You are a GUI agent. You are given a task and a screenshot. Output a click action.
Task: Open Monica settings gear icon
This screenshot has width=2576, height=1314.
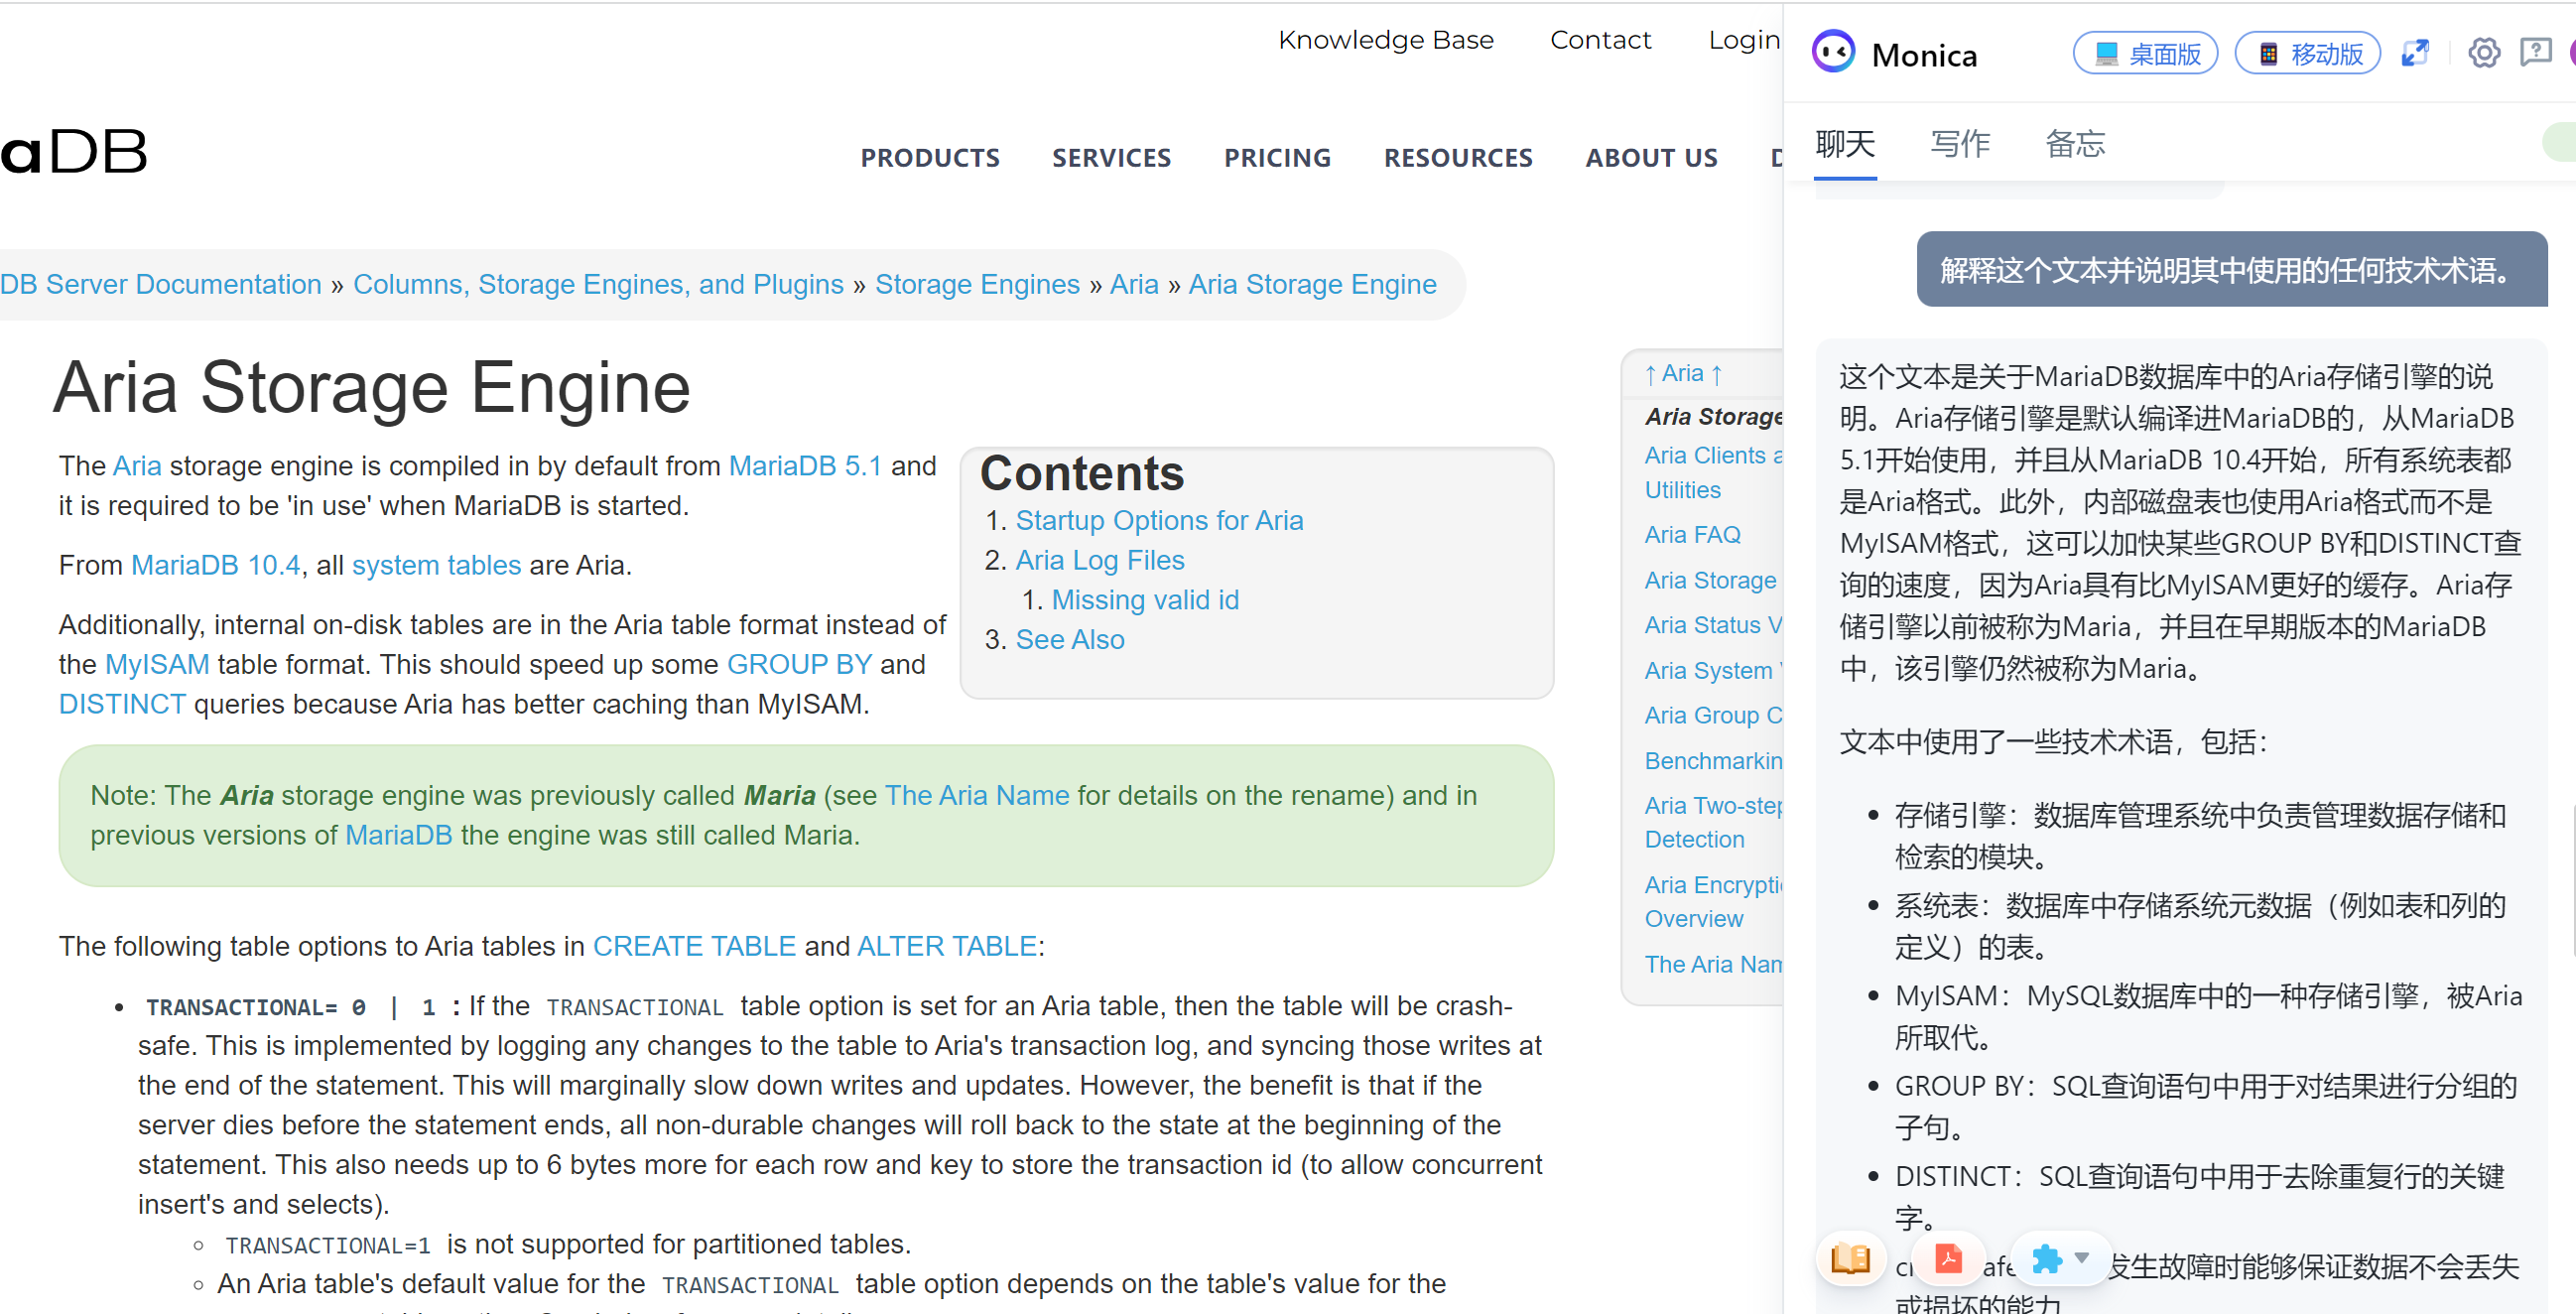(2483, 52)
